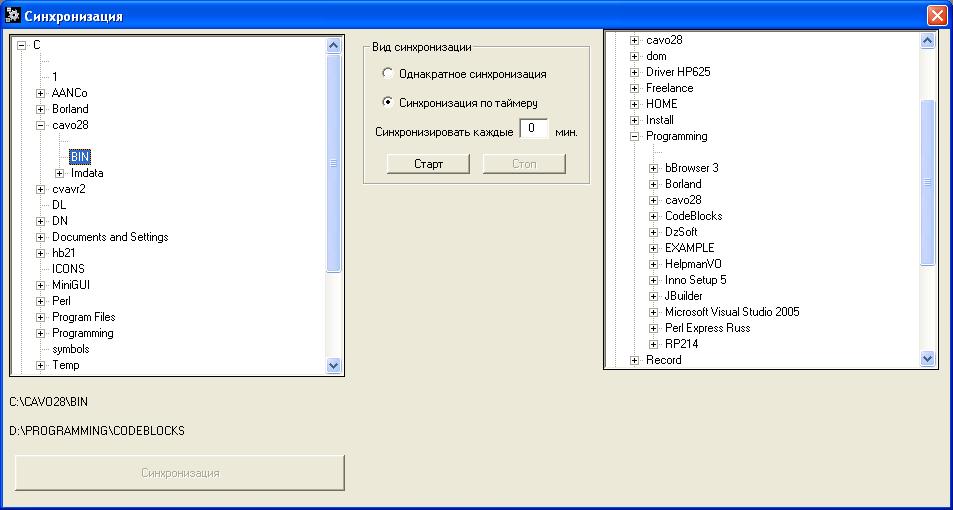This screenshot has height=510, width=953.
Task: Click the D:\PROGRAMMING\CODEBLOCKS path text
Action: coord(97,431)
